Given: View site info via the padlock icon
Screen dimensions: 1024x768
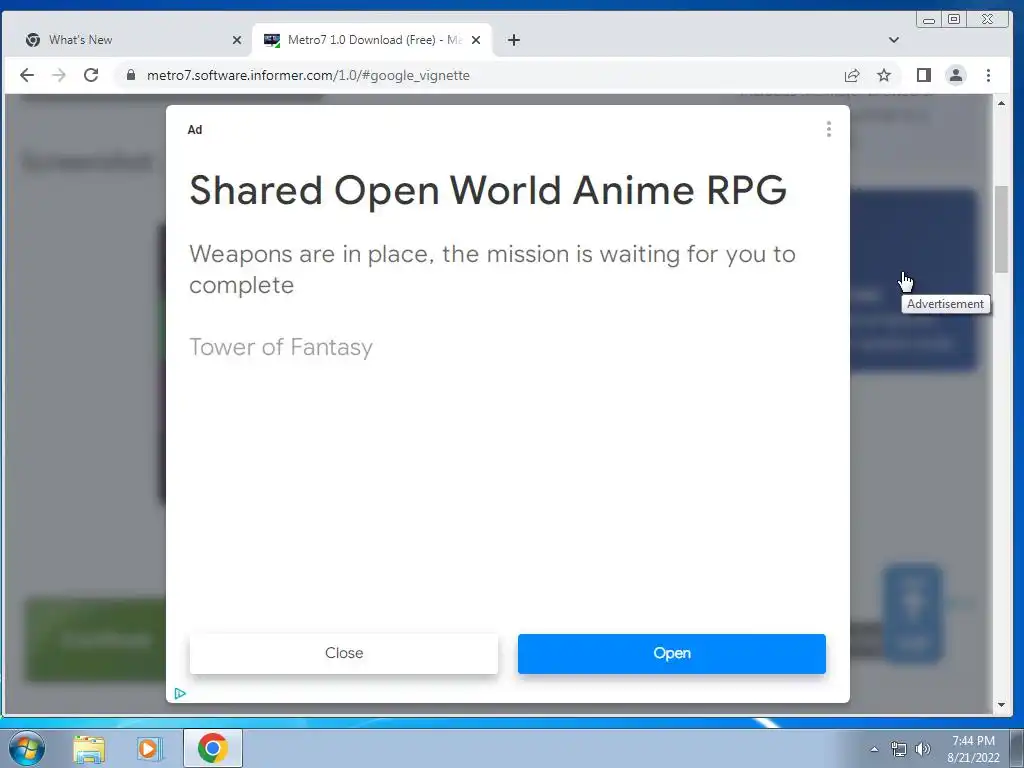Looking at the screenshot, I should pos(131,75).
